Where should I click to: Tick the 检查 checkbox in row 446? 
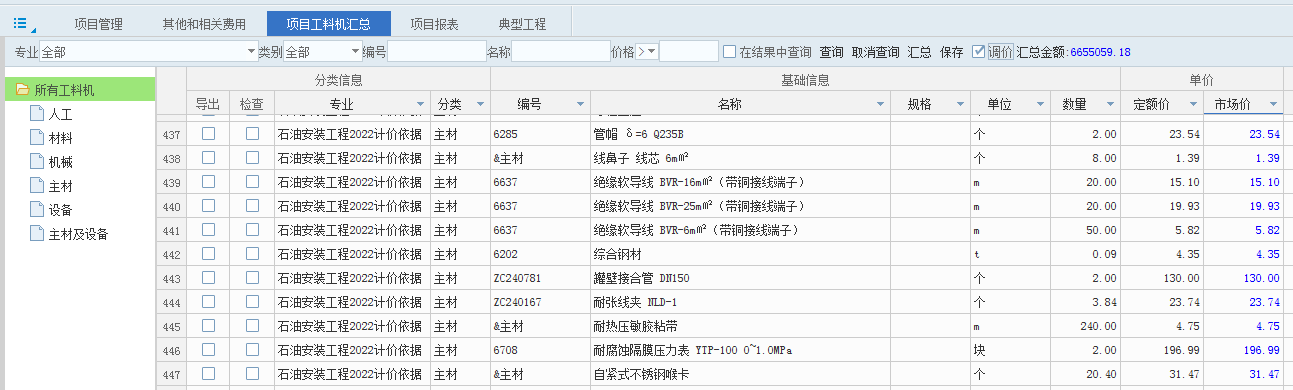point(252,349)
